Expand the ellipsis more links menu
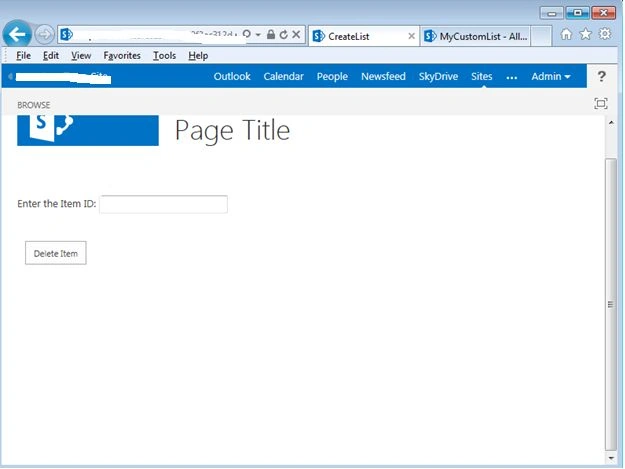Viewport: 625px width, 469px height. click(511, 77)
